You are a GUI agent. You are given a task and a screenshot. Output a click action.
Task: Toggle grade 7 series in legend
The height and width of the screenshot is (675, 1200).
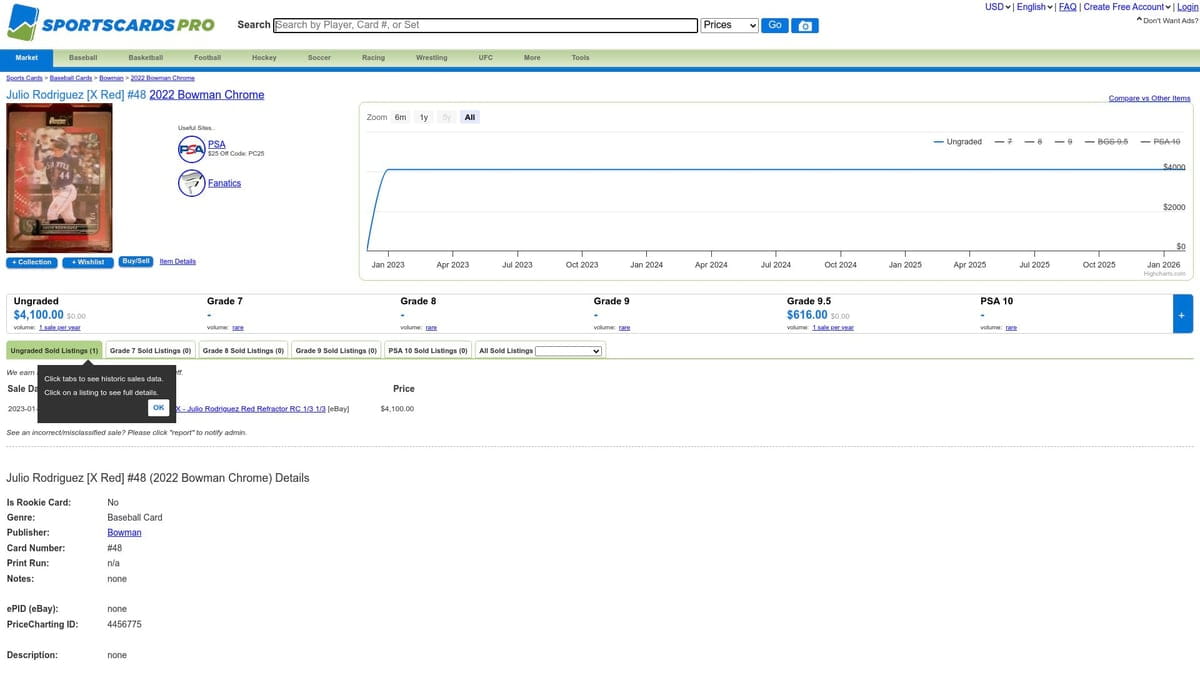[1004, 142]
